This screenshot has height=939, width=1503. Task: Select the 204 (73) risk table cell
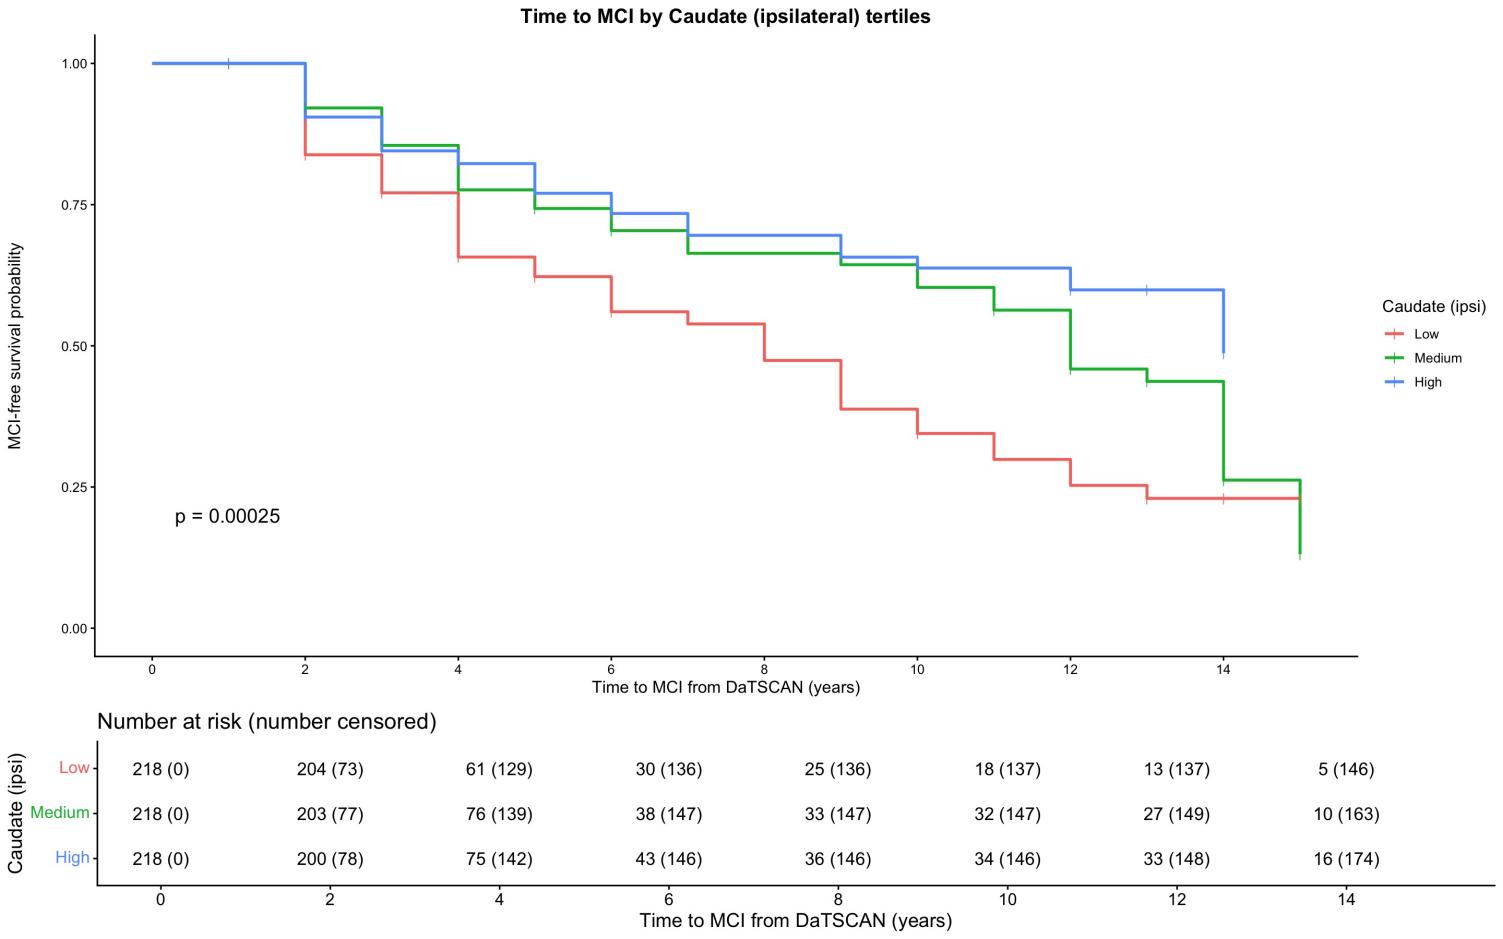[x=330, y=769]
